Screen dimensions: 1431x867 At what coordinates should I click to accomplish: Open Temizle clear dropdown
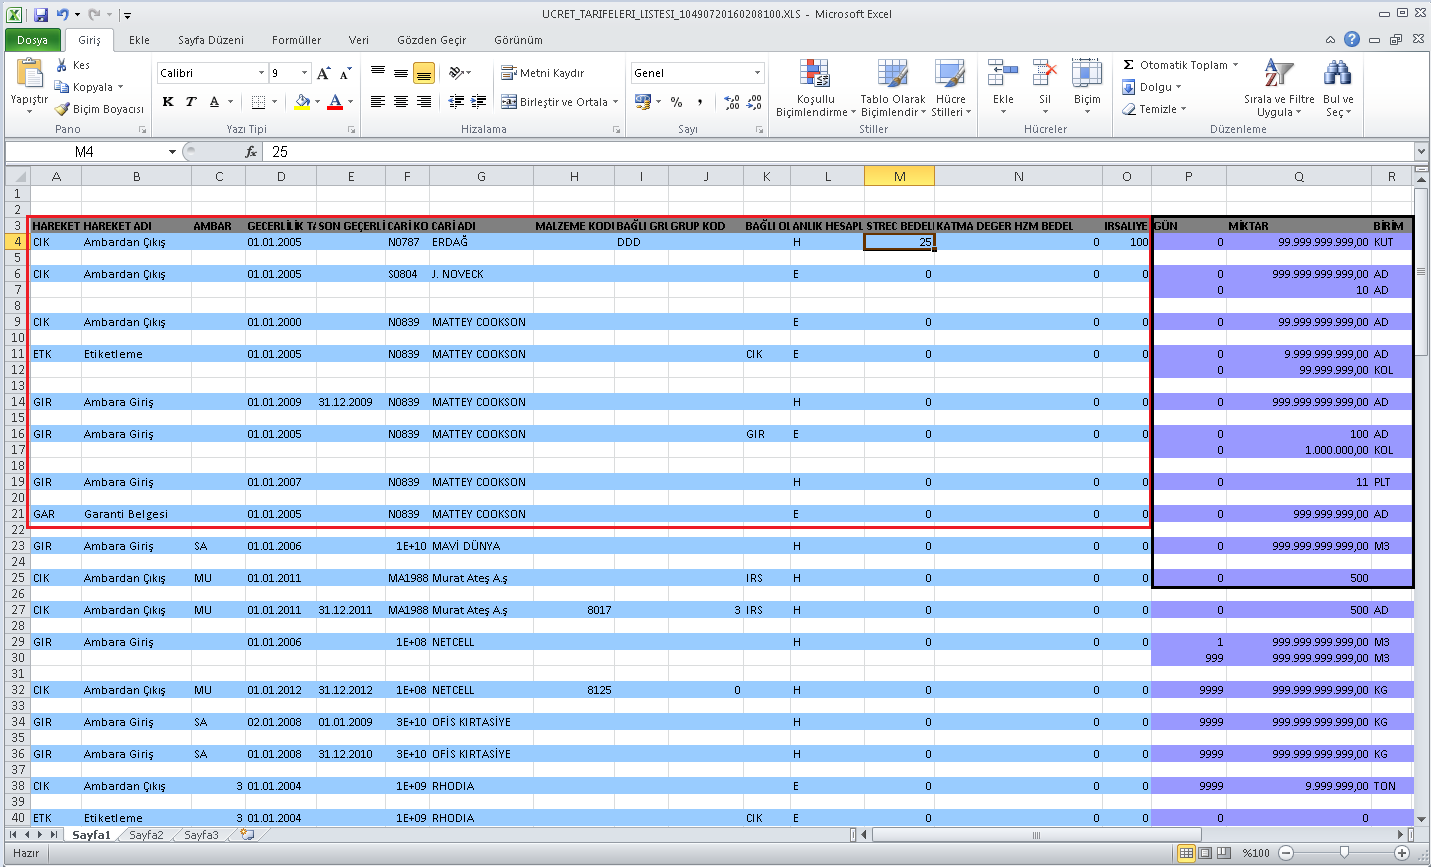click(x=1155, y=109)
